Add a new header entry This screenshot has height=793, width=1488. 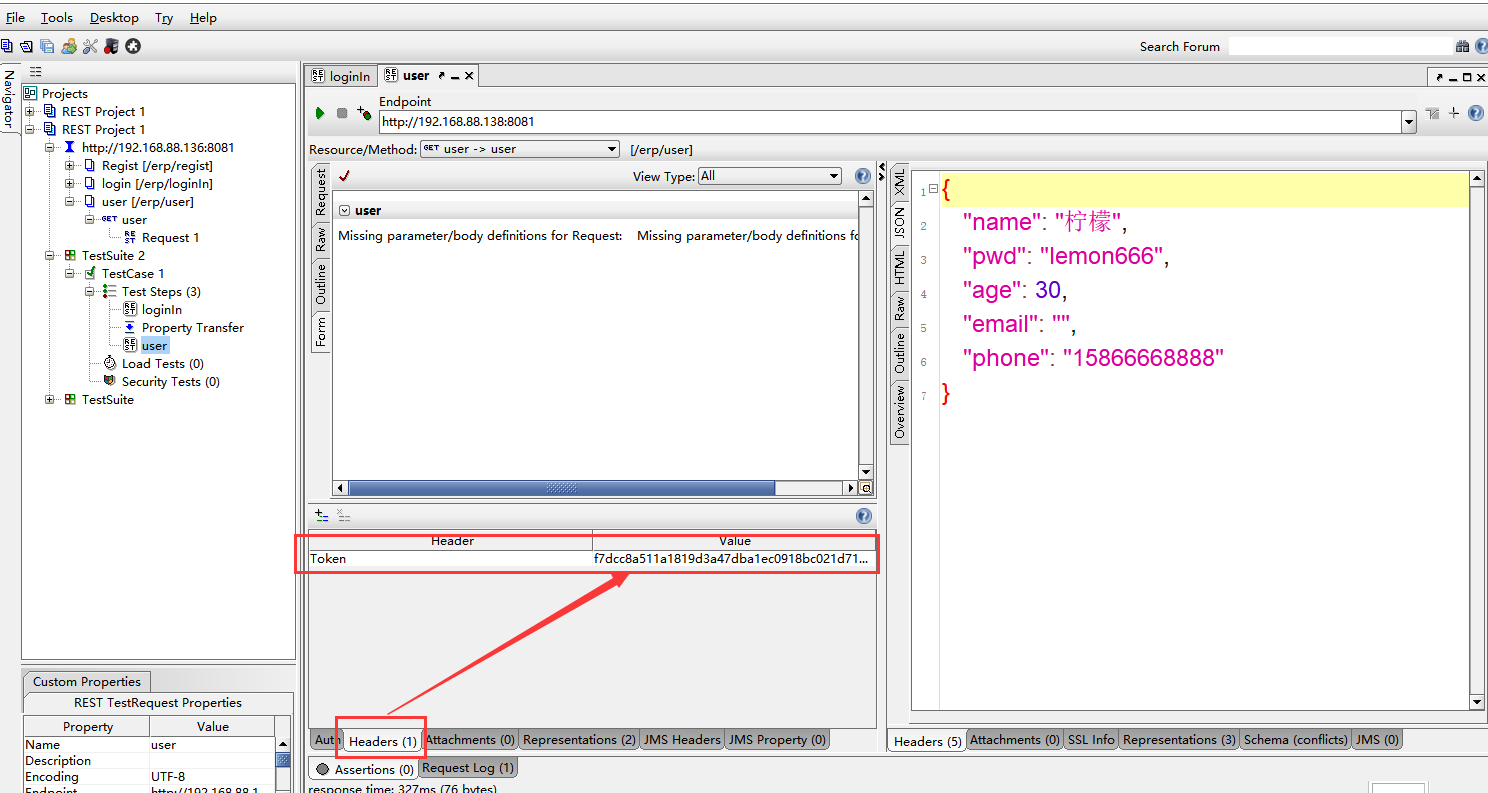tap(321, 516)
